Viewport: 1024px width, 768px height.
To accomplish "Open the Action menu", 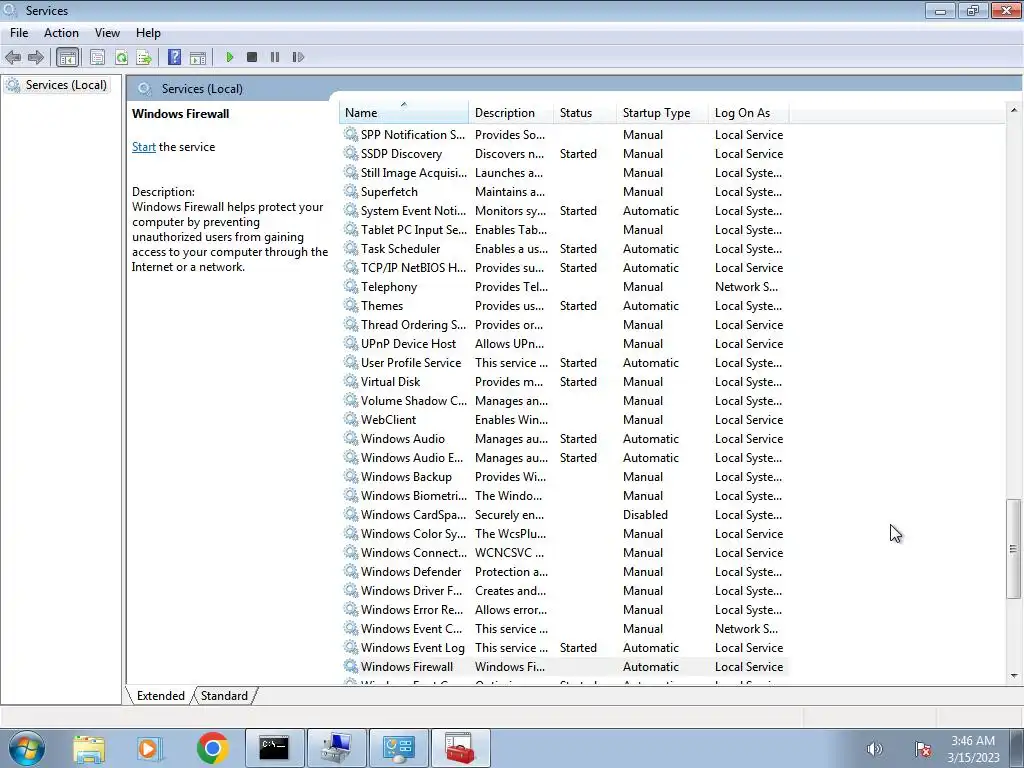I will pyautogui.click(x=61, y=33).
